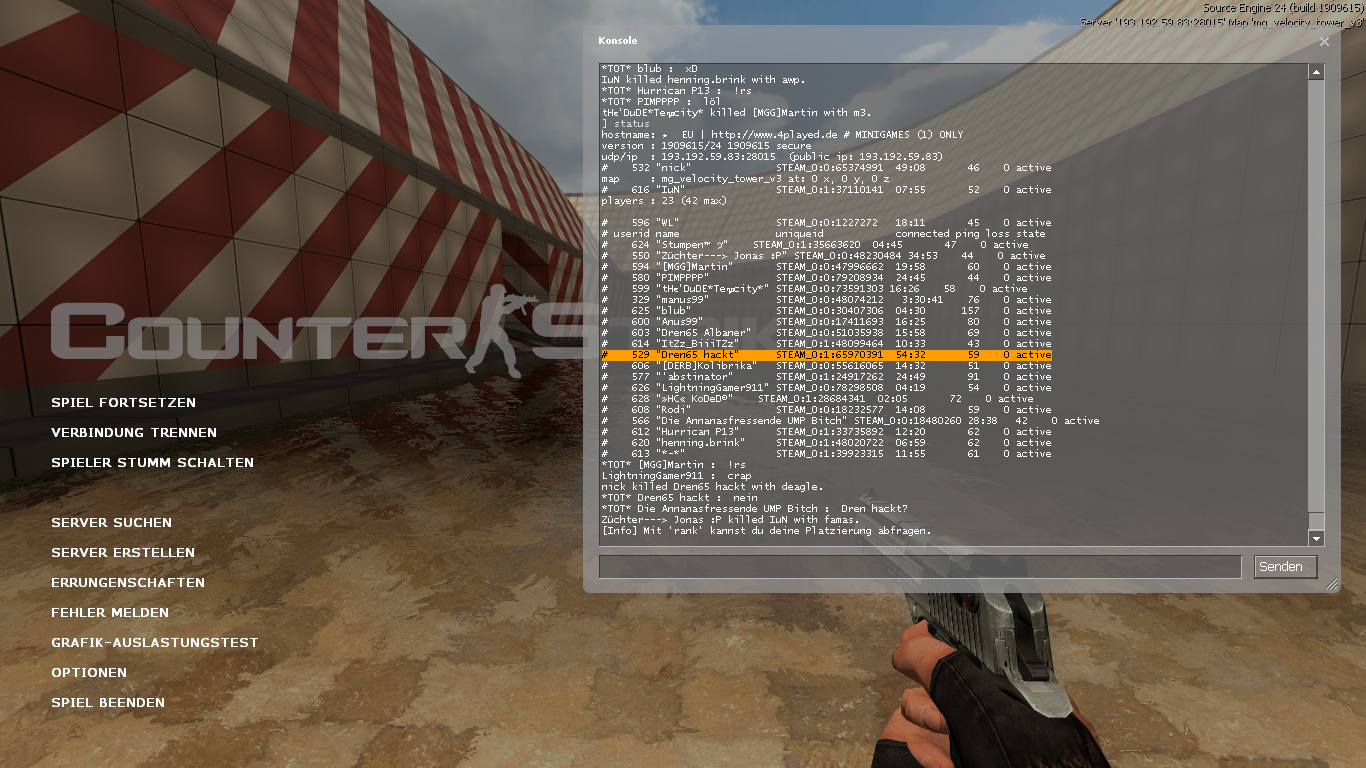Click the console resize grip corner
The width and height of the screenshot is (1366, 768).
[1331, 585]
